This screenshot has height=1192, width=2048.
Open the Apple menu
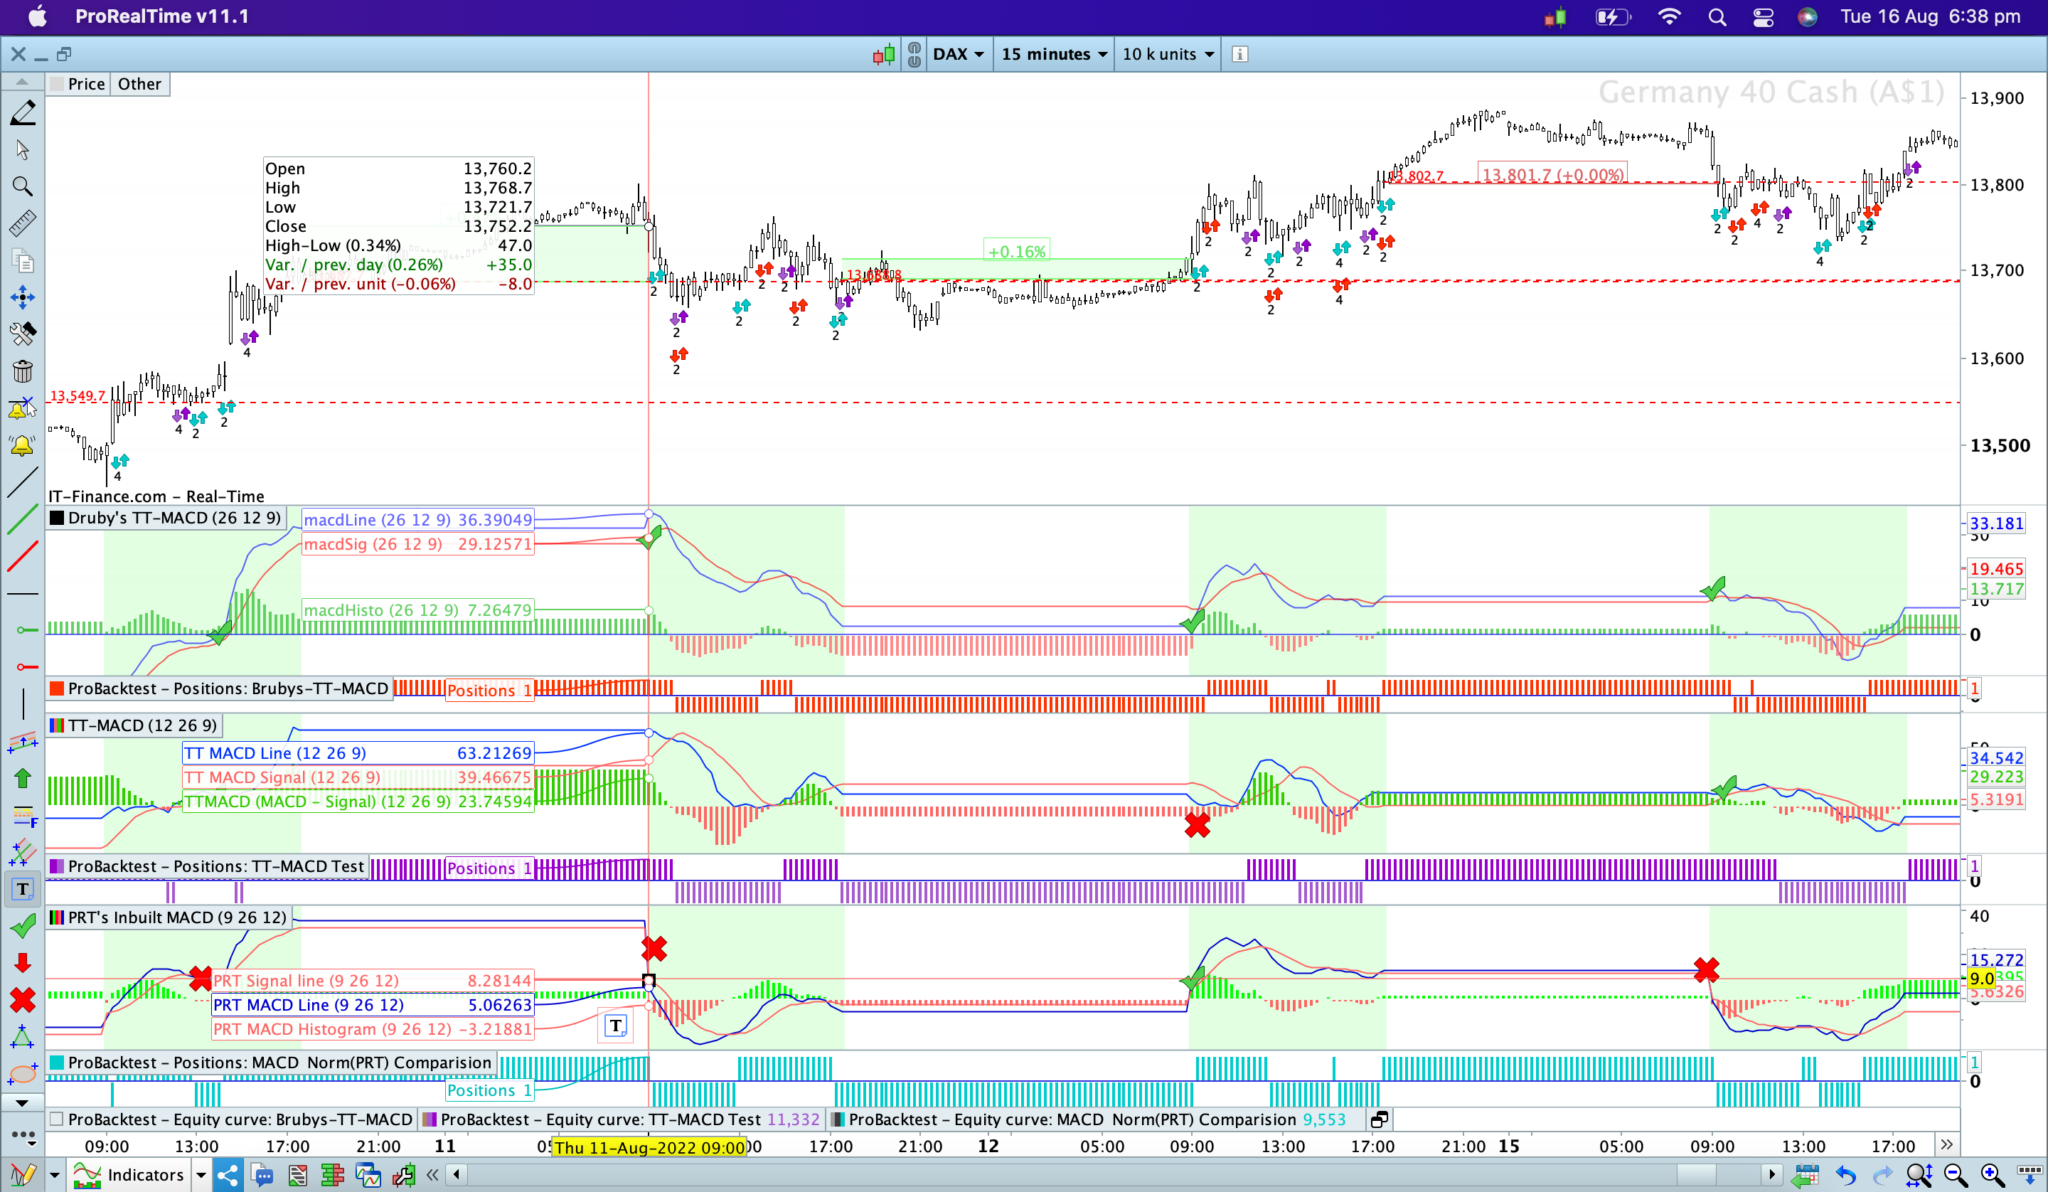[37, 16]
